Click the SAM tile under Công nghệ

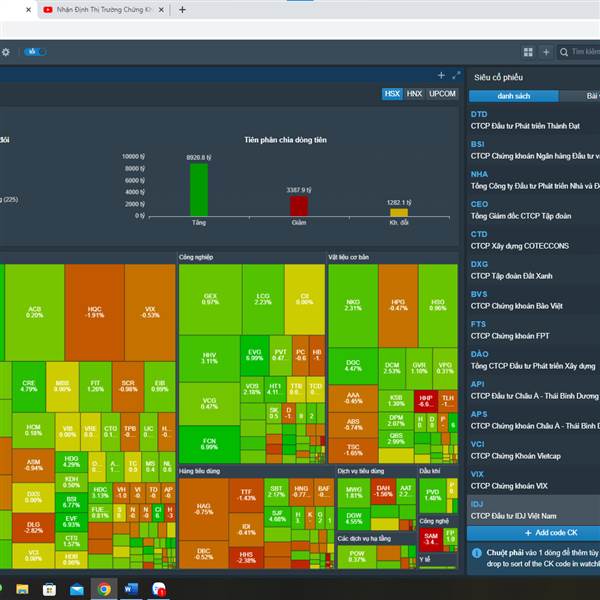431,539
